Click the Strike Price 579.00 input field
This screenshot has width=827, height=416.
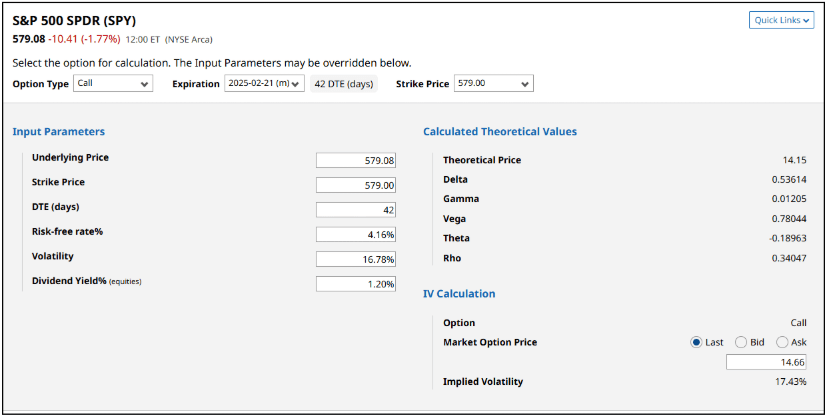pyautogui.click(x=356, y=185)
